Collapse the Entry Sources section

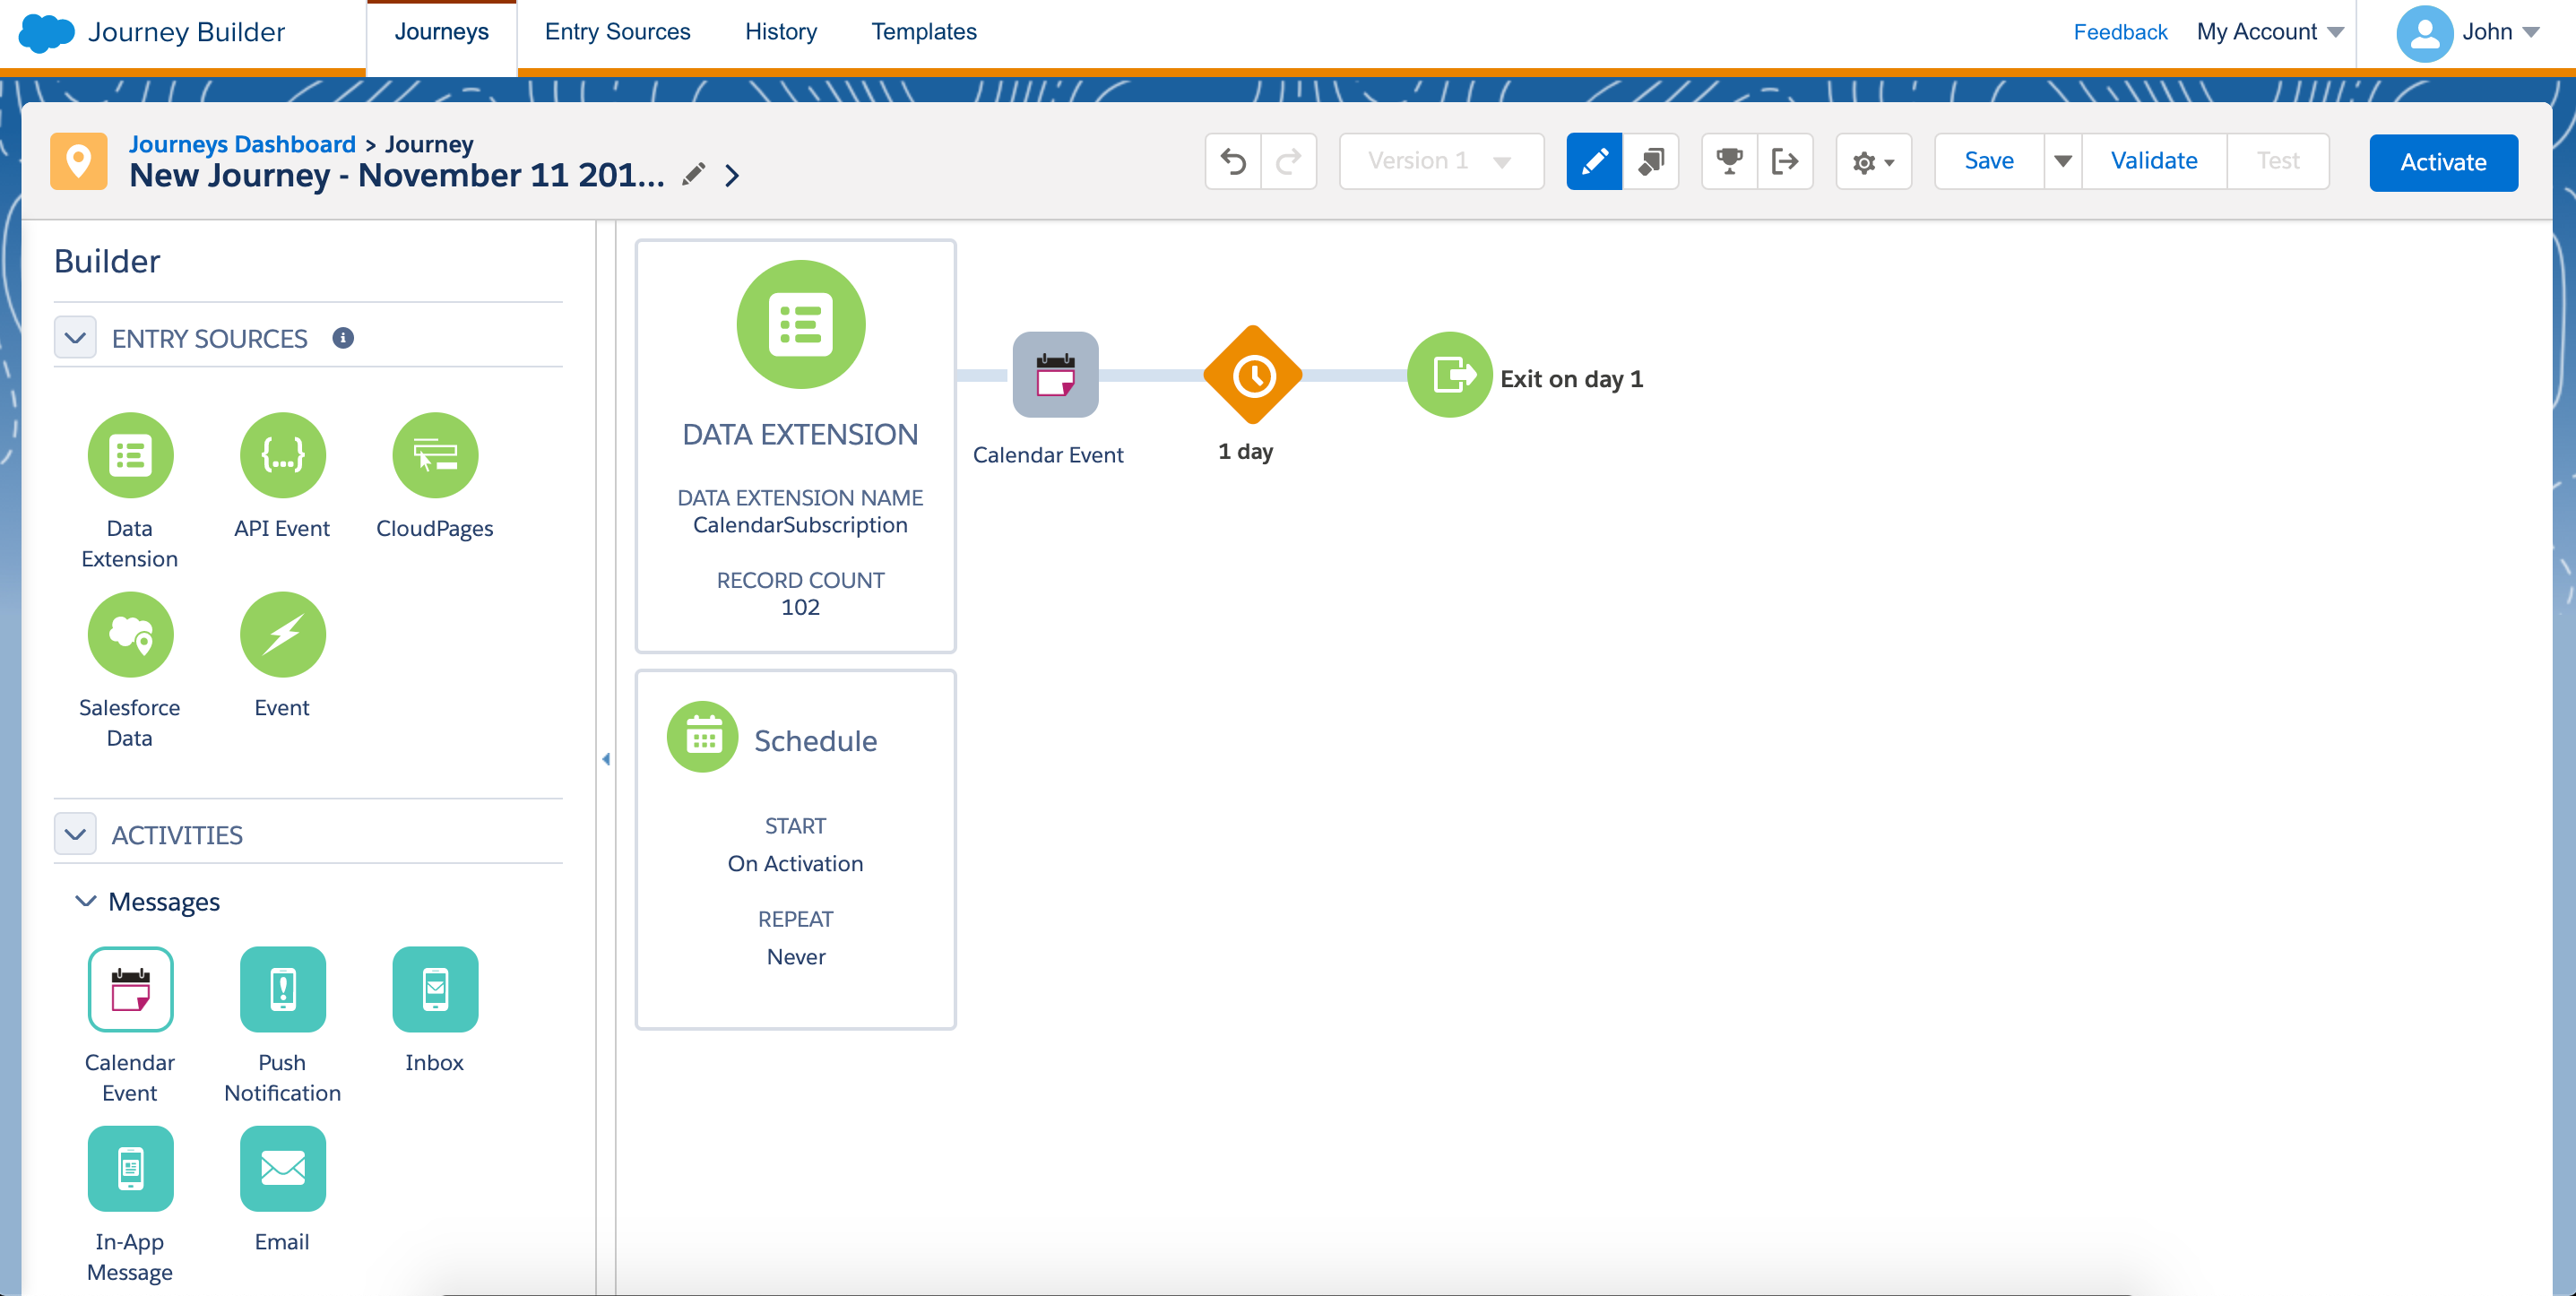(75, 338)
